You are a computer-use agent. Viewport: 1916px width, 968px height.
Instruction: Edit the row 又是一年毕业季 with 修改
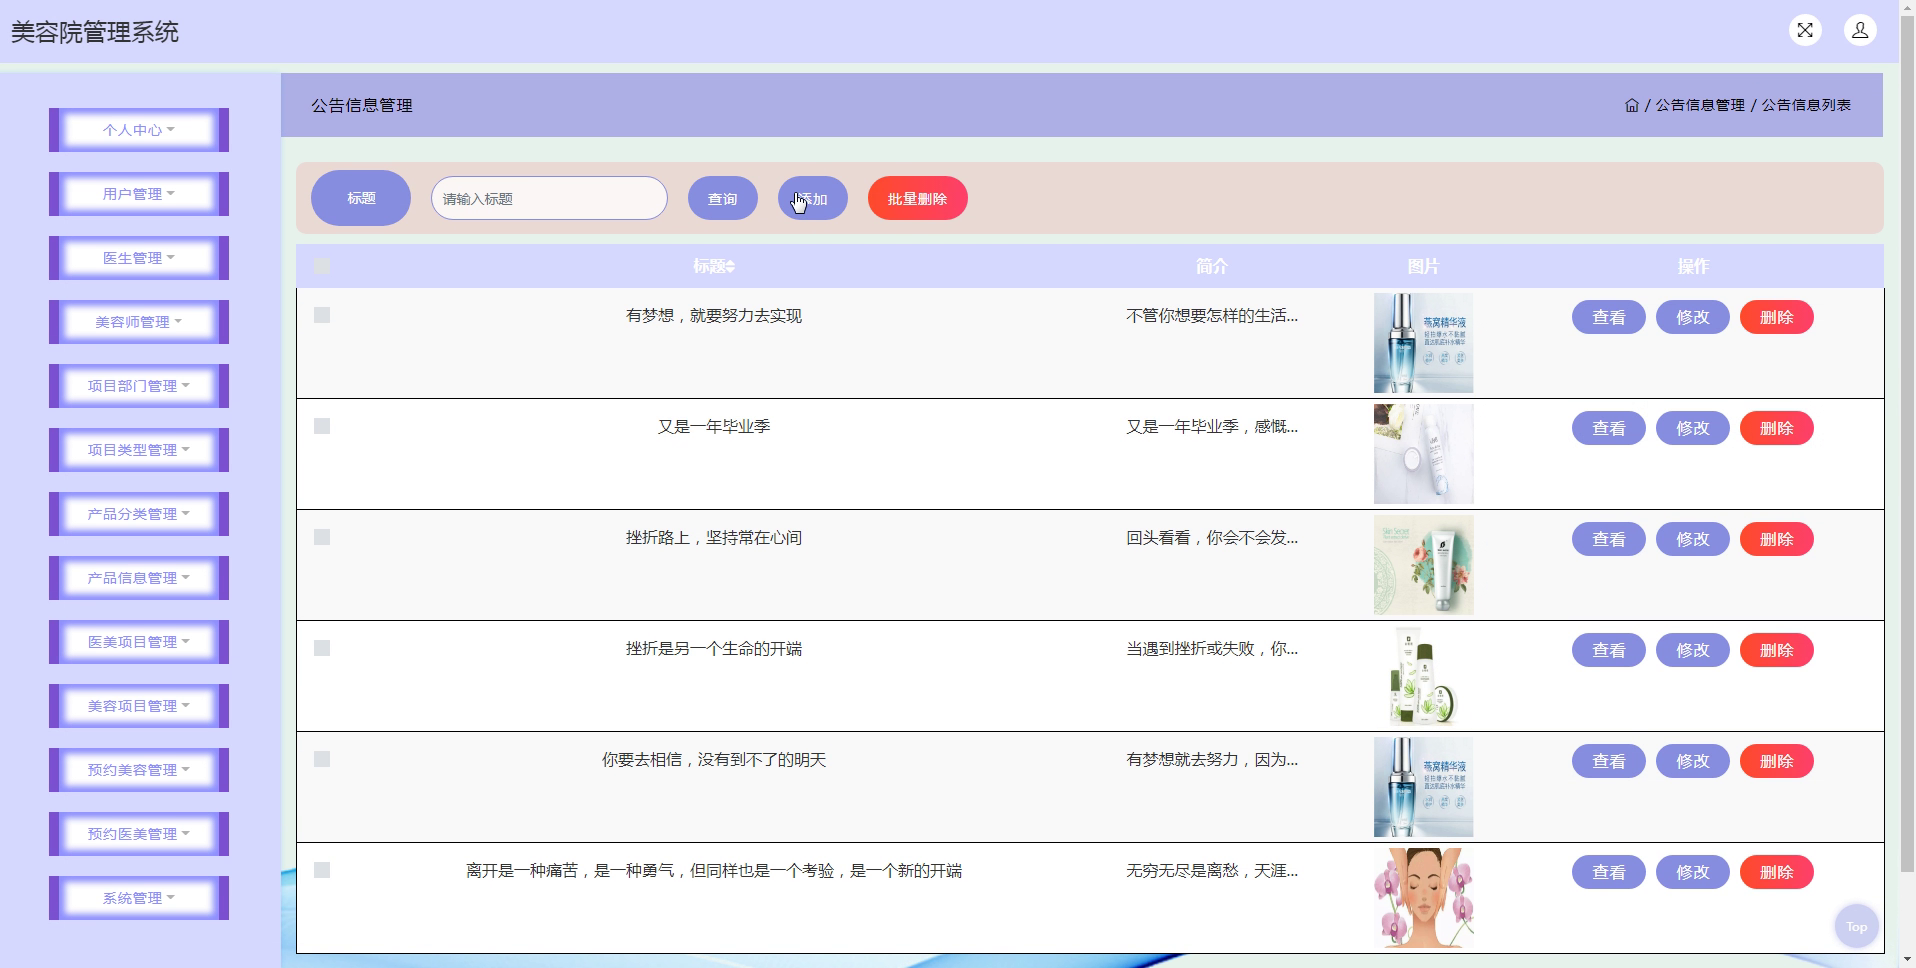(1693, 428)
